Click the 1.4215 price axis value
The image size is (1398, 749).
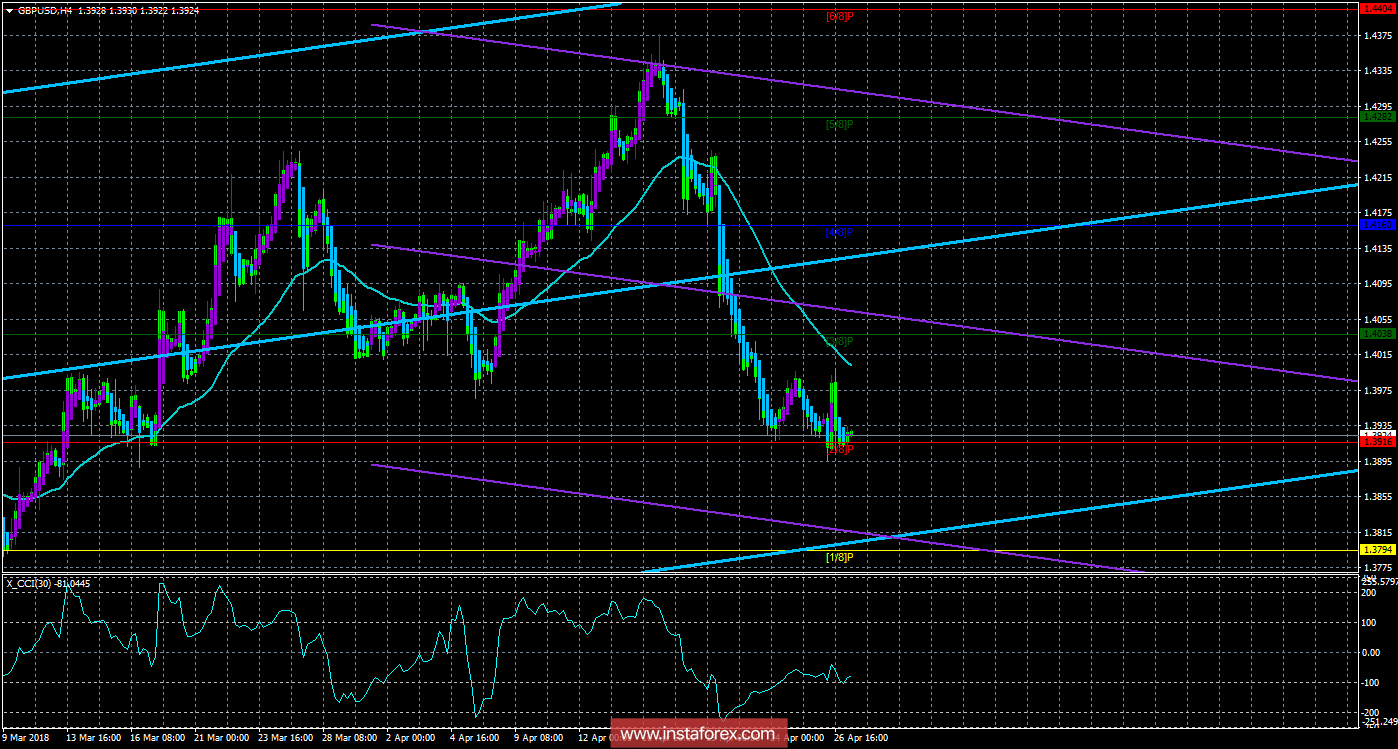click(1378, 177)
